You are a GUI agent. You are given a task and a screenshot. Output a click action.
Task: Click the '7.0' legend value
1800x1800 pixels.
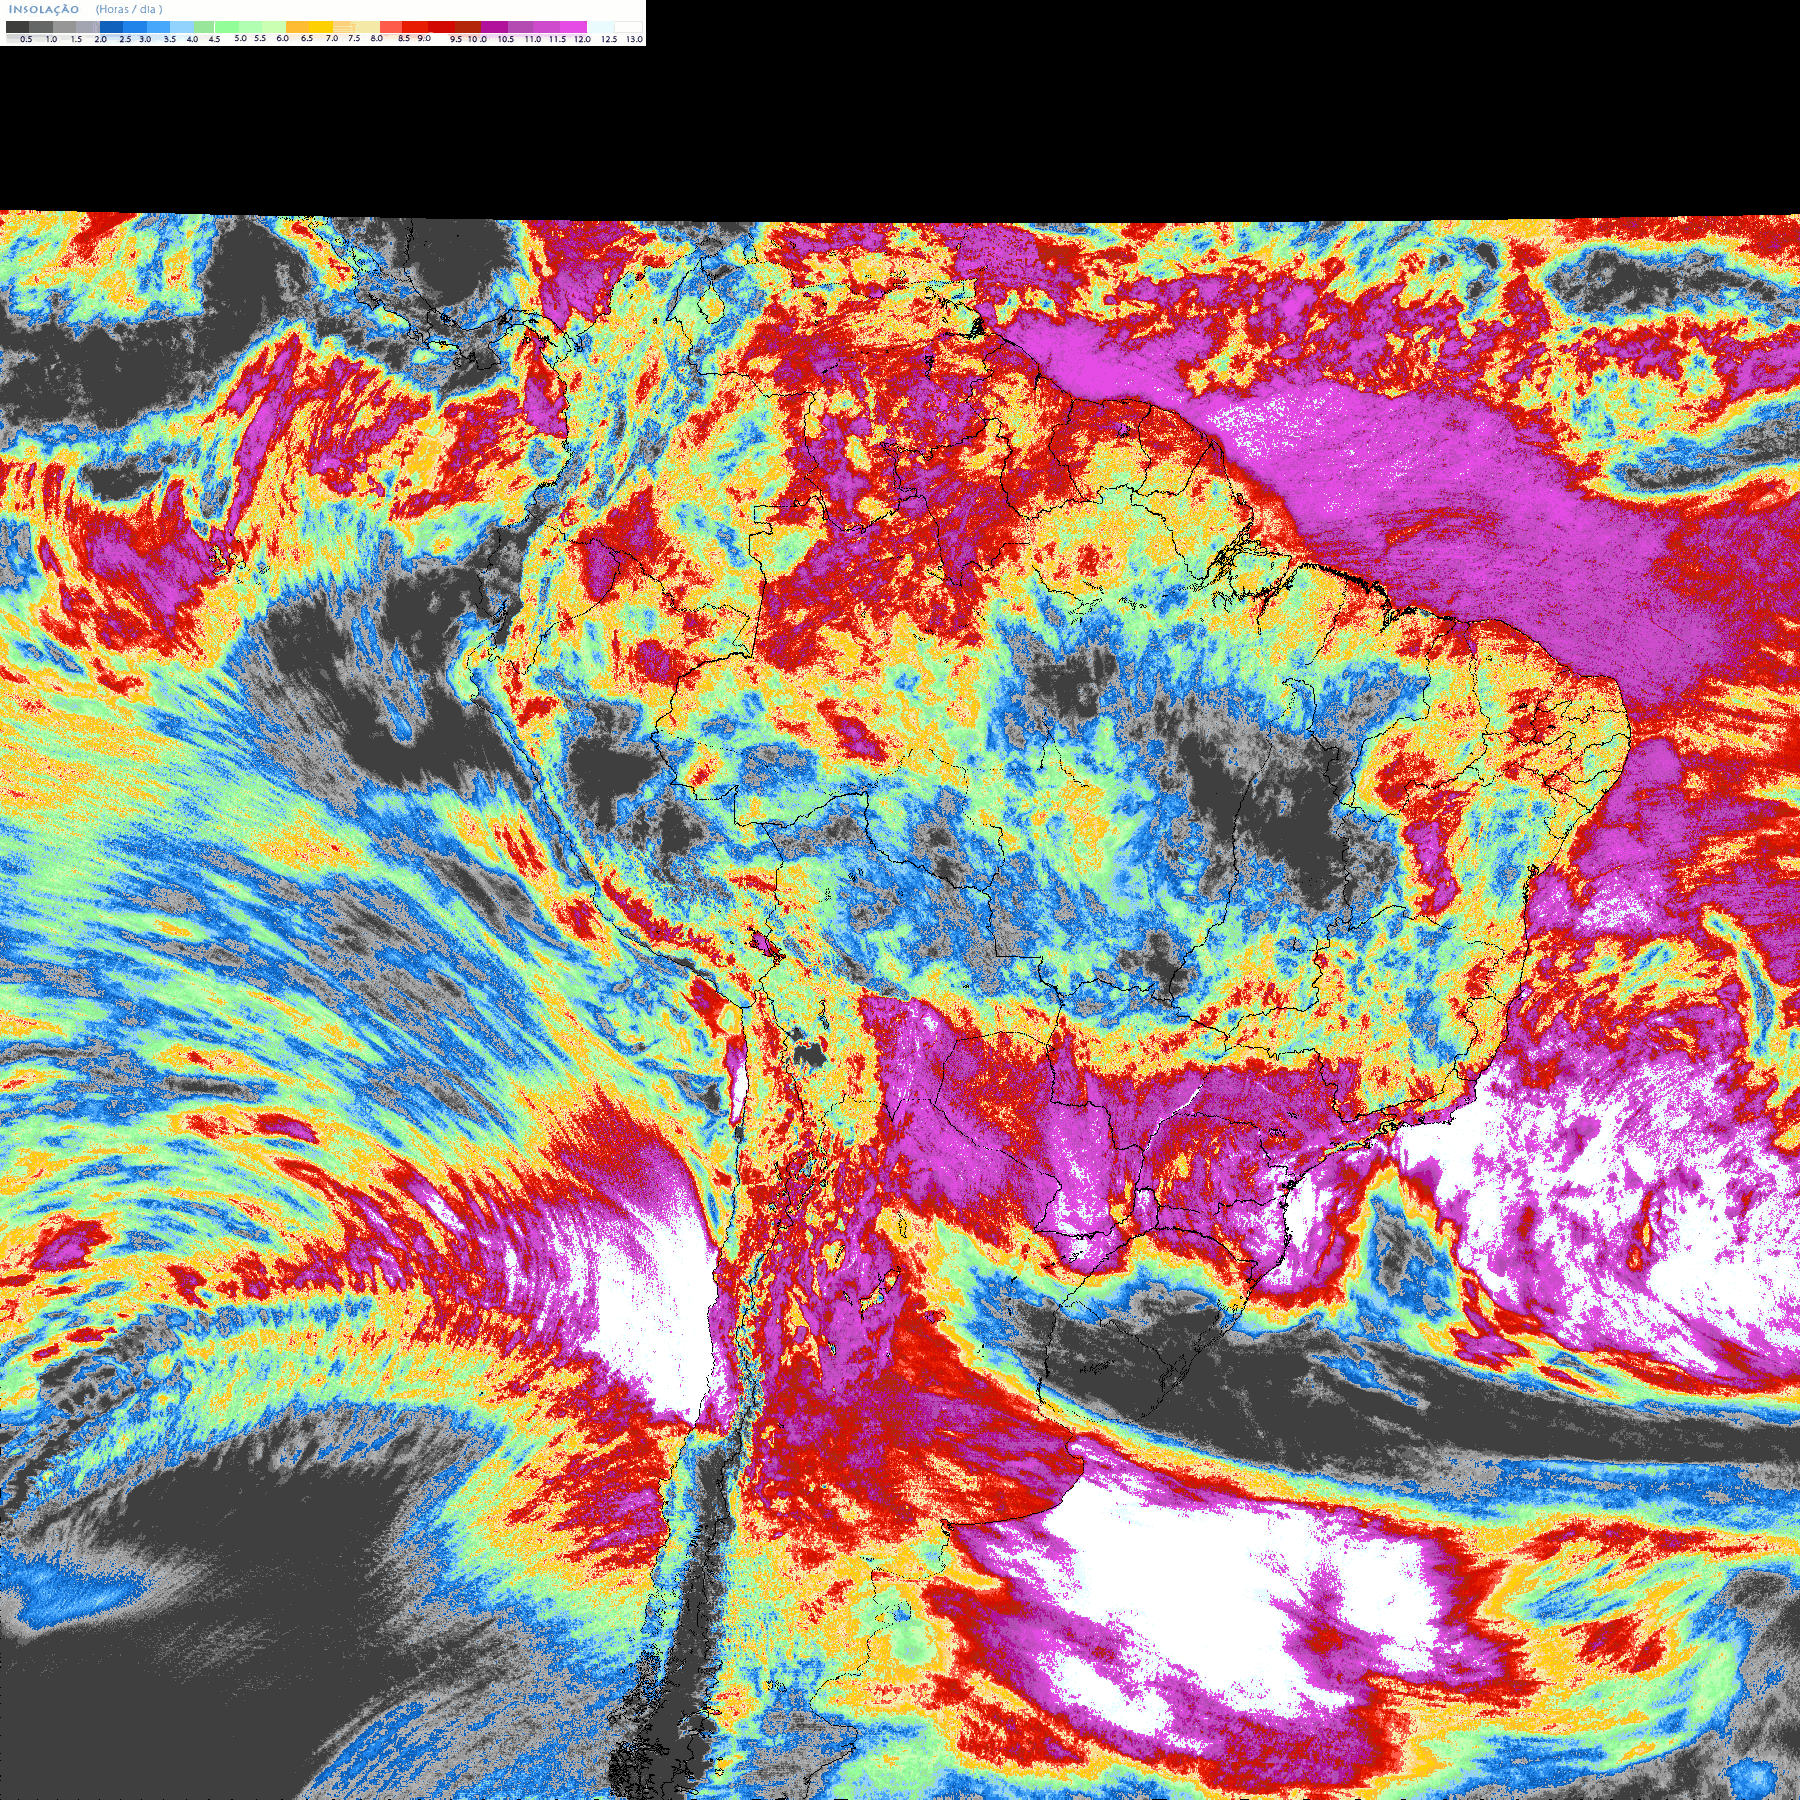point(332,38)
